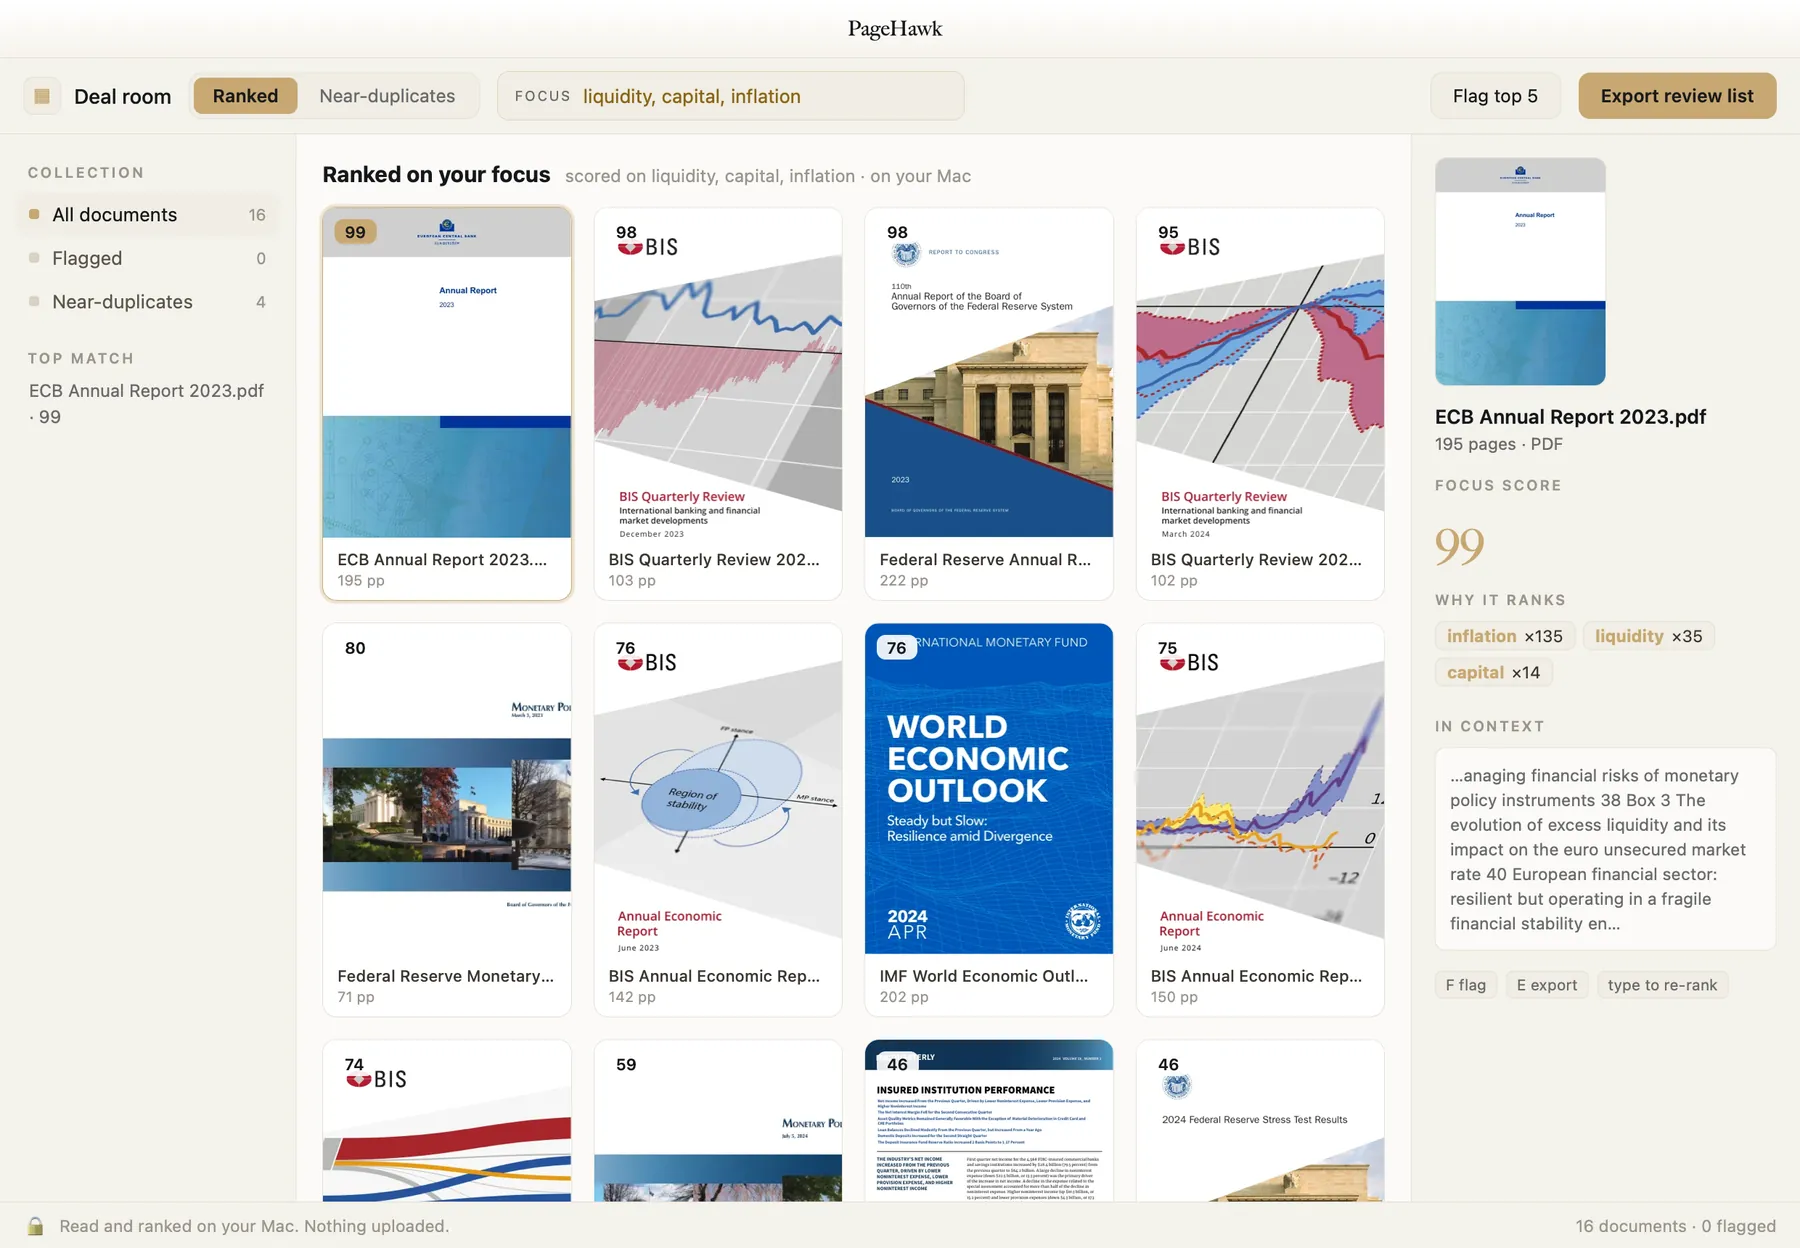
Task: Open the ECB Annual Report 2023 card
Action: (x=447, y=404)
